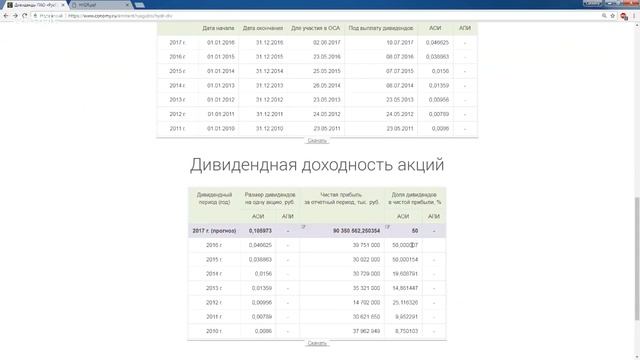Viewport: 640px width, 360px height.
Task: Select date 26.05.2014 in upper table
Action: (327, 86)
